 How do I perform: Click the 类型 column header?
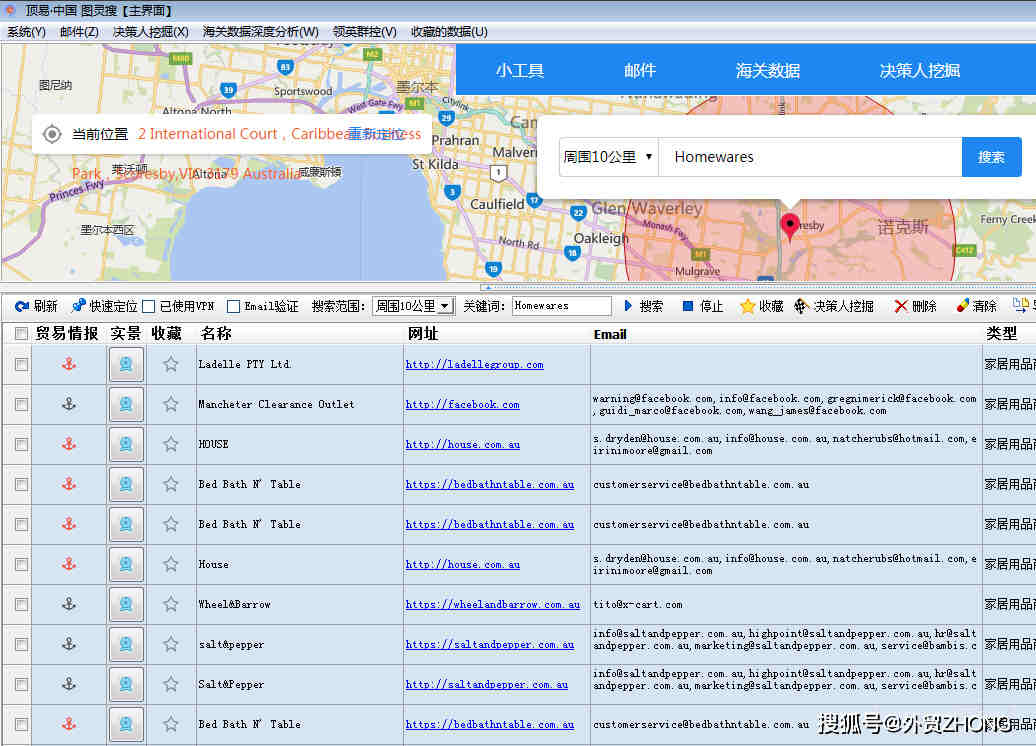[x=1002, y=334]
